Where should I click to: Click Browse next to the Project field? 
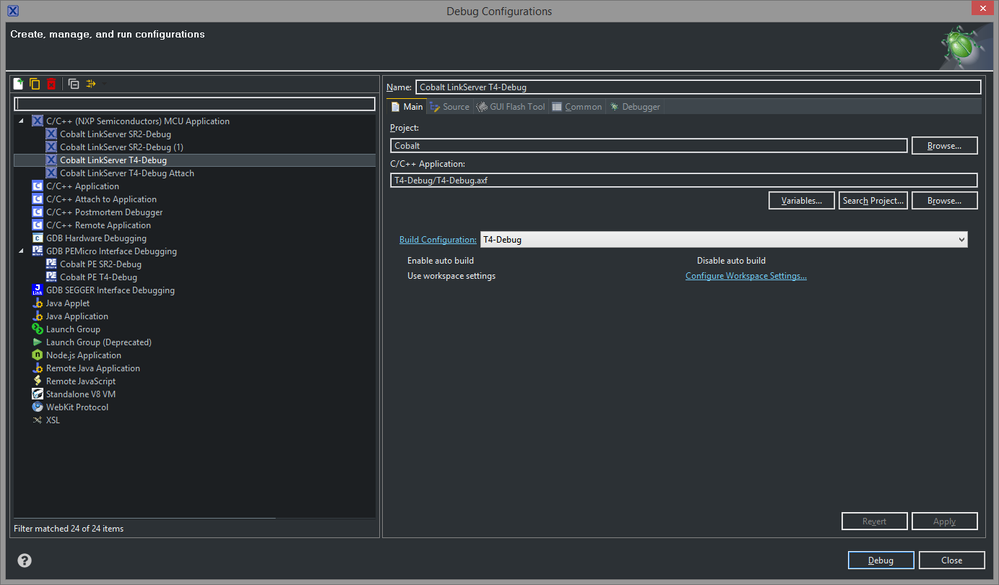coord(944,146)
